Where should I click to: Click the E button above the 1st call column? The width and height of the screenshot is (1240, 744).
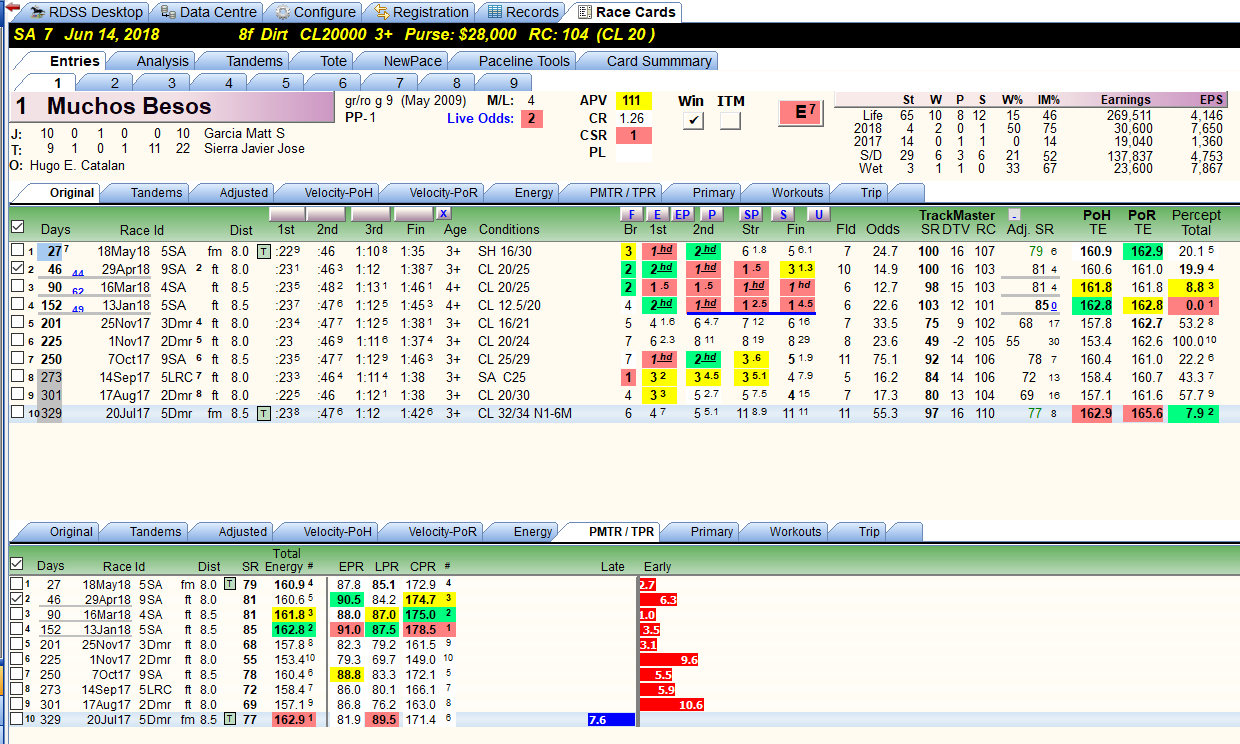point(656,214)
